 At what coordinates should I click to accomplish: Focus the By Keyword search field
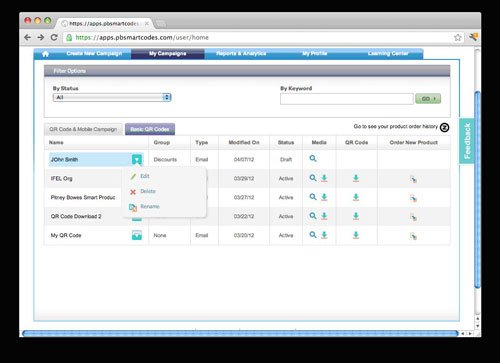[347, 99]
